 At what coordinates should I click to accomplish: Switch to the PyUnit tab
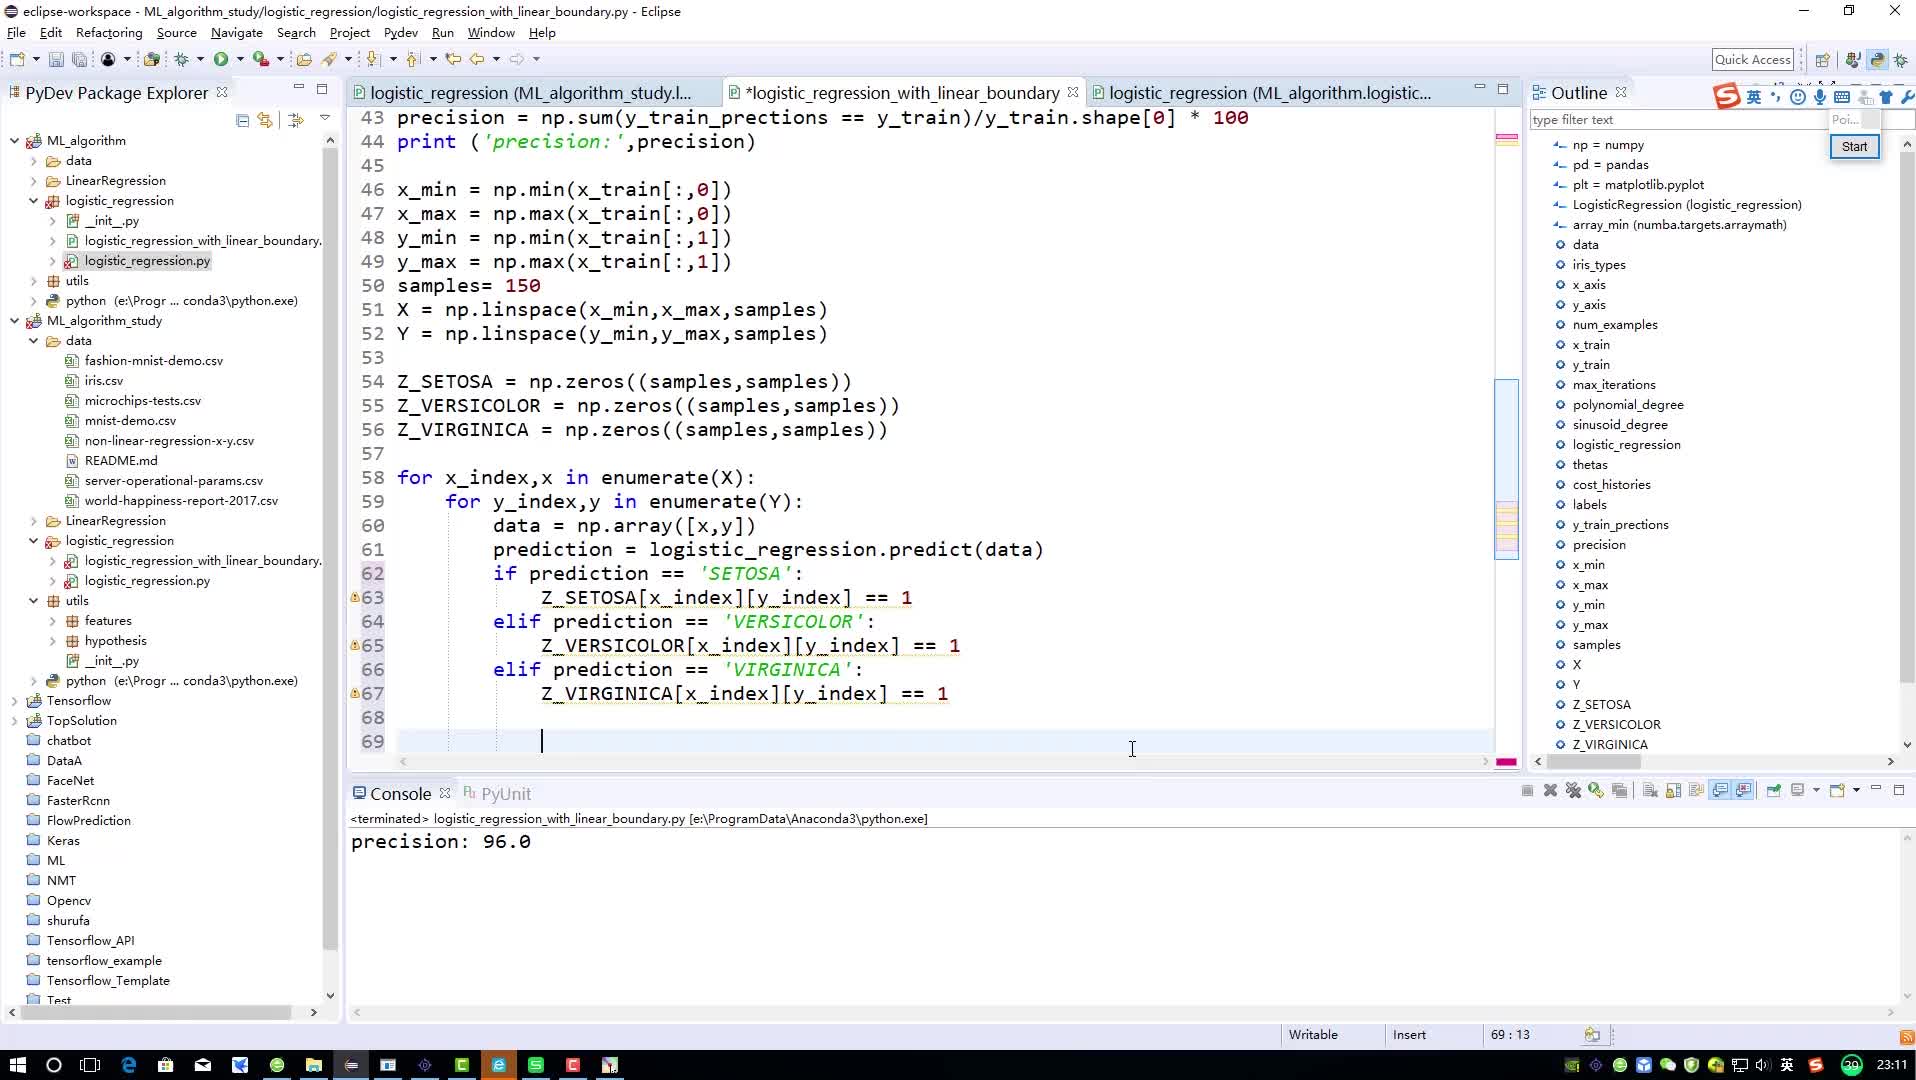tap(497, 793)
